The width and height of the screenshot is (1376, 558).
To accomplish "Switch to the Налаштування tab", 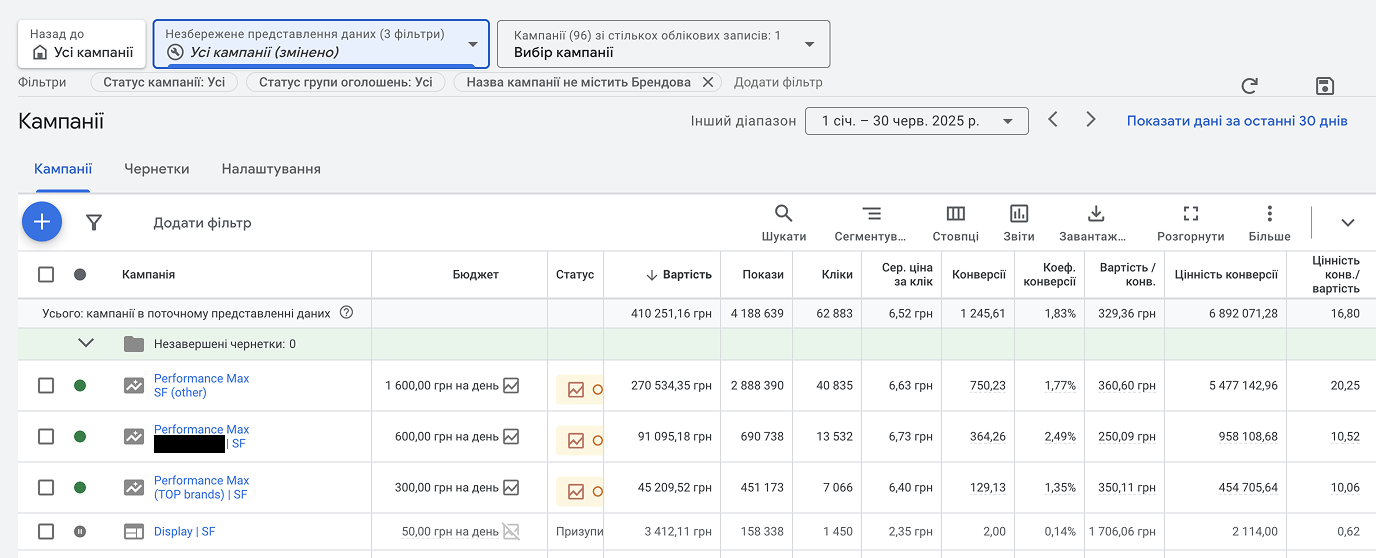I will (271, 169).
